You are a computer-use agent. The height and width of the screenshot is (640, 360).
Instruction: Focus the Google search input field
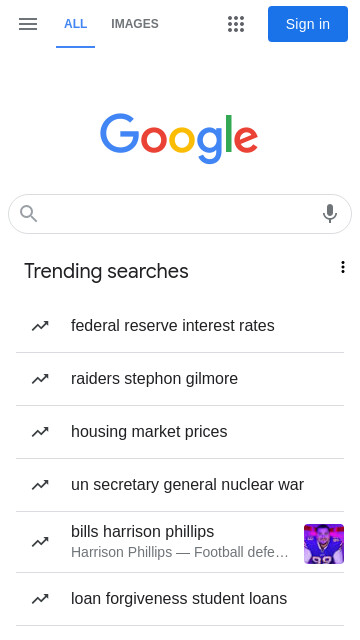pos(180,214)
